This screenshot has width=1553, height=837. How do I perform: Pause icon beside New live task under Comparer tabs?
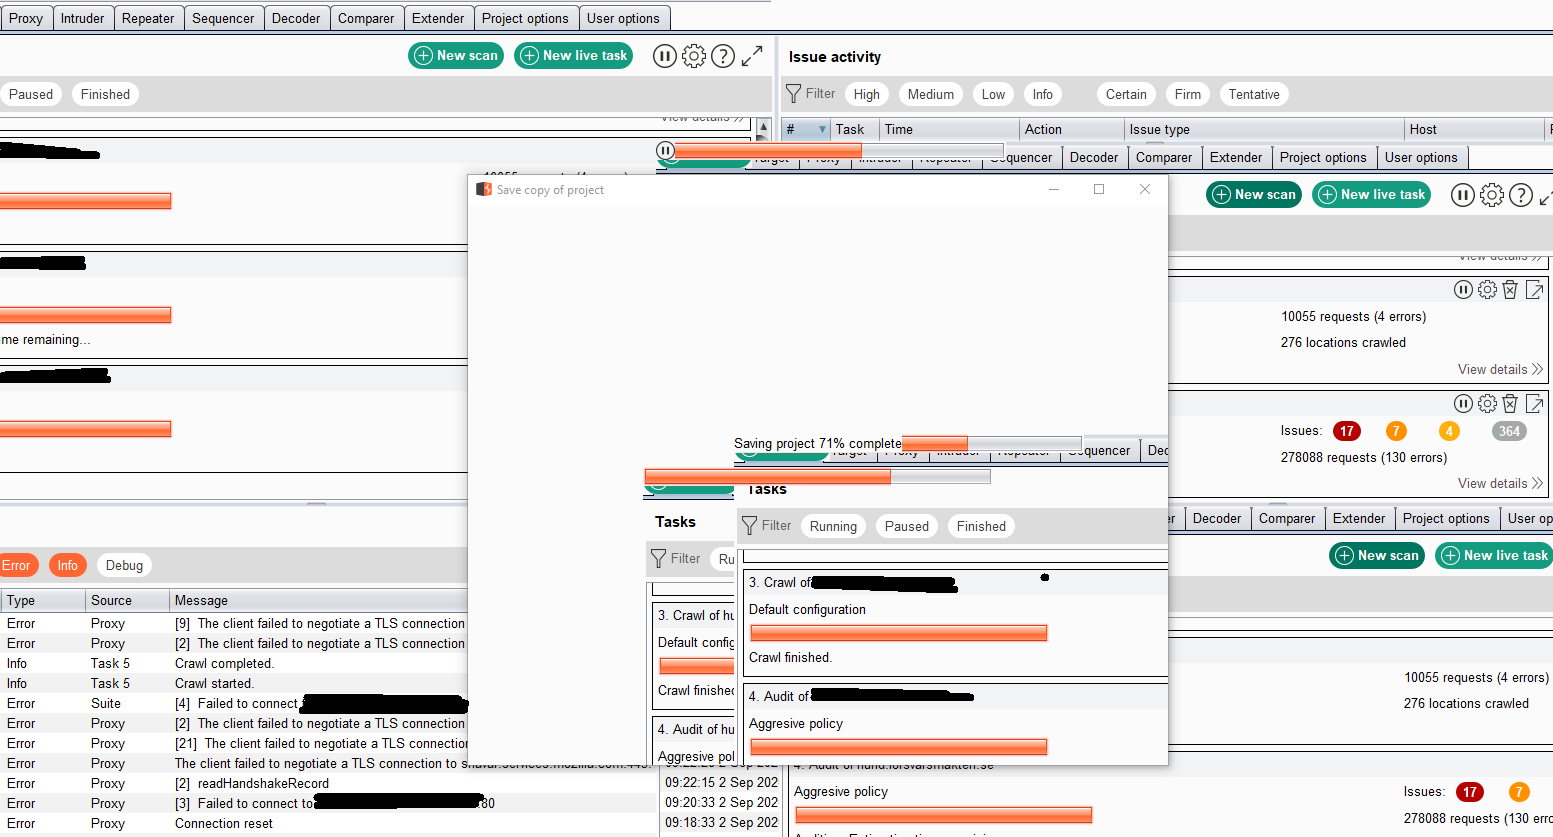tap(1463, 195)
